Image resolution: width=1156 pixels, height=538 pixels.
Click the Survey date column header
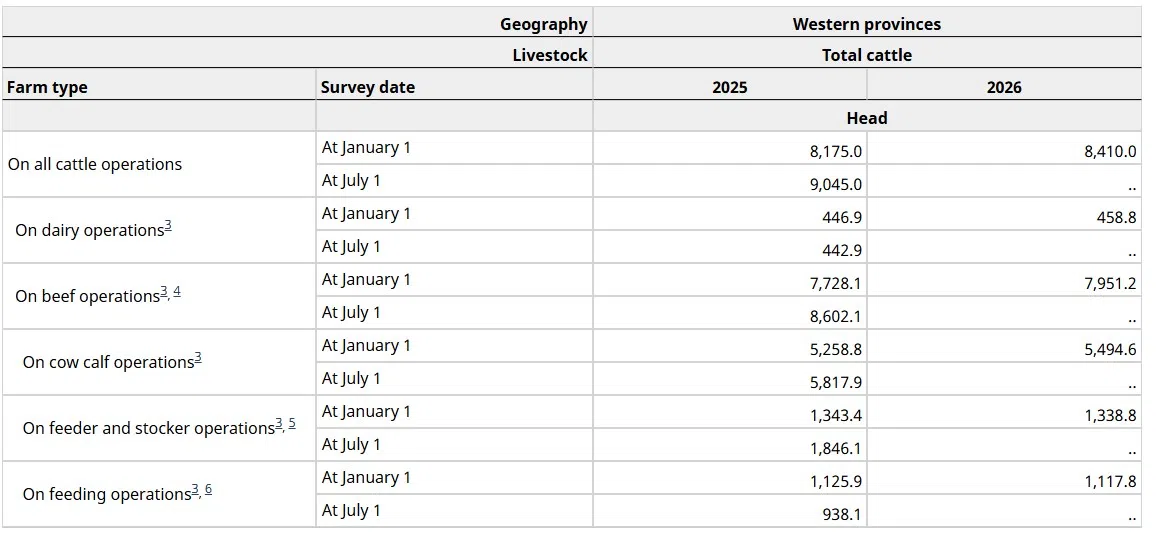click(x=367, y=87)
